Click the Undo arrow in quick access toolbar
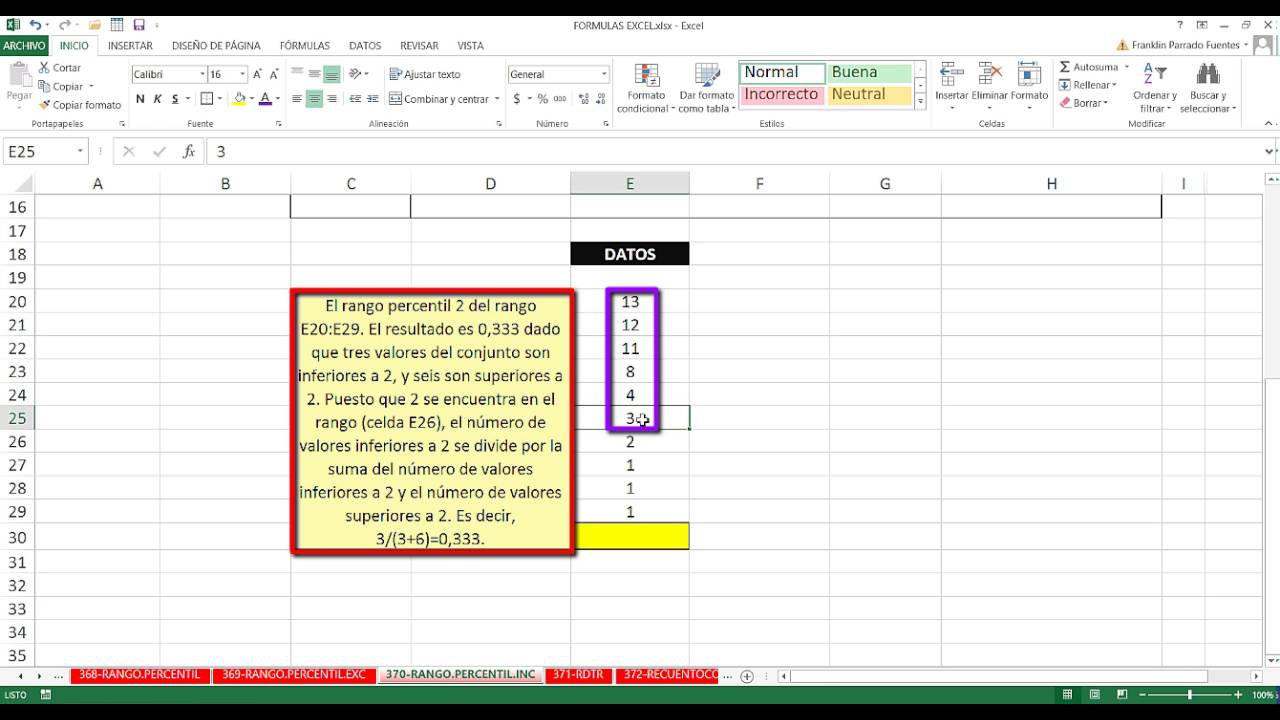The height and width of the screenshot is (720, 1280). tap(35, 25)
